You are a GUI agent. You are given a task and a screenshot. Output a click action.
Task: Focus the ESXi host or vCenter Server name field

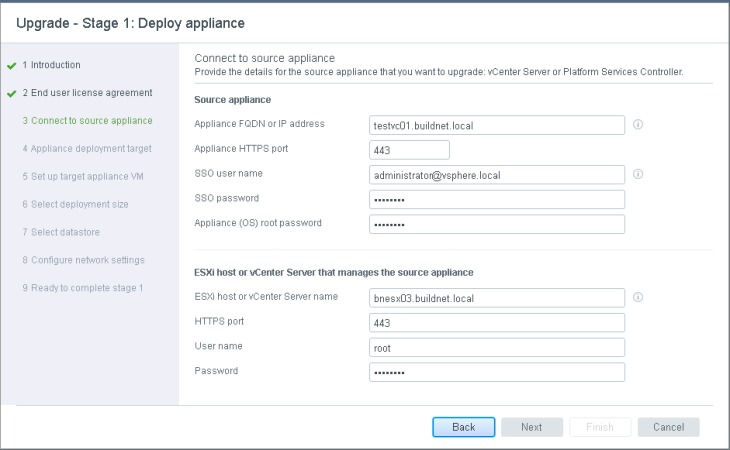click(496, 297)
